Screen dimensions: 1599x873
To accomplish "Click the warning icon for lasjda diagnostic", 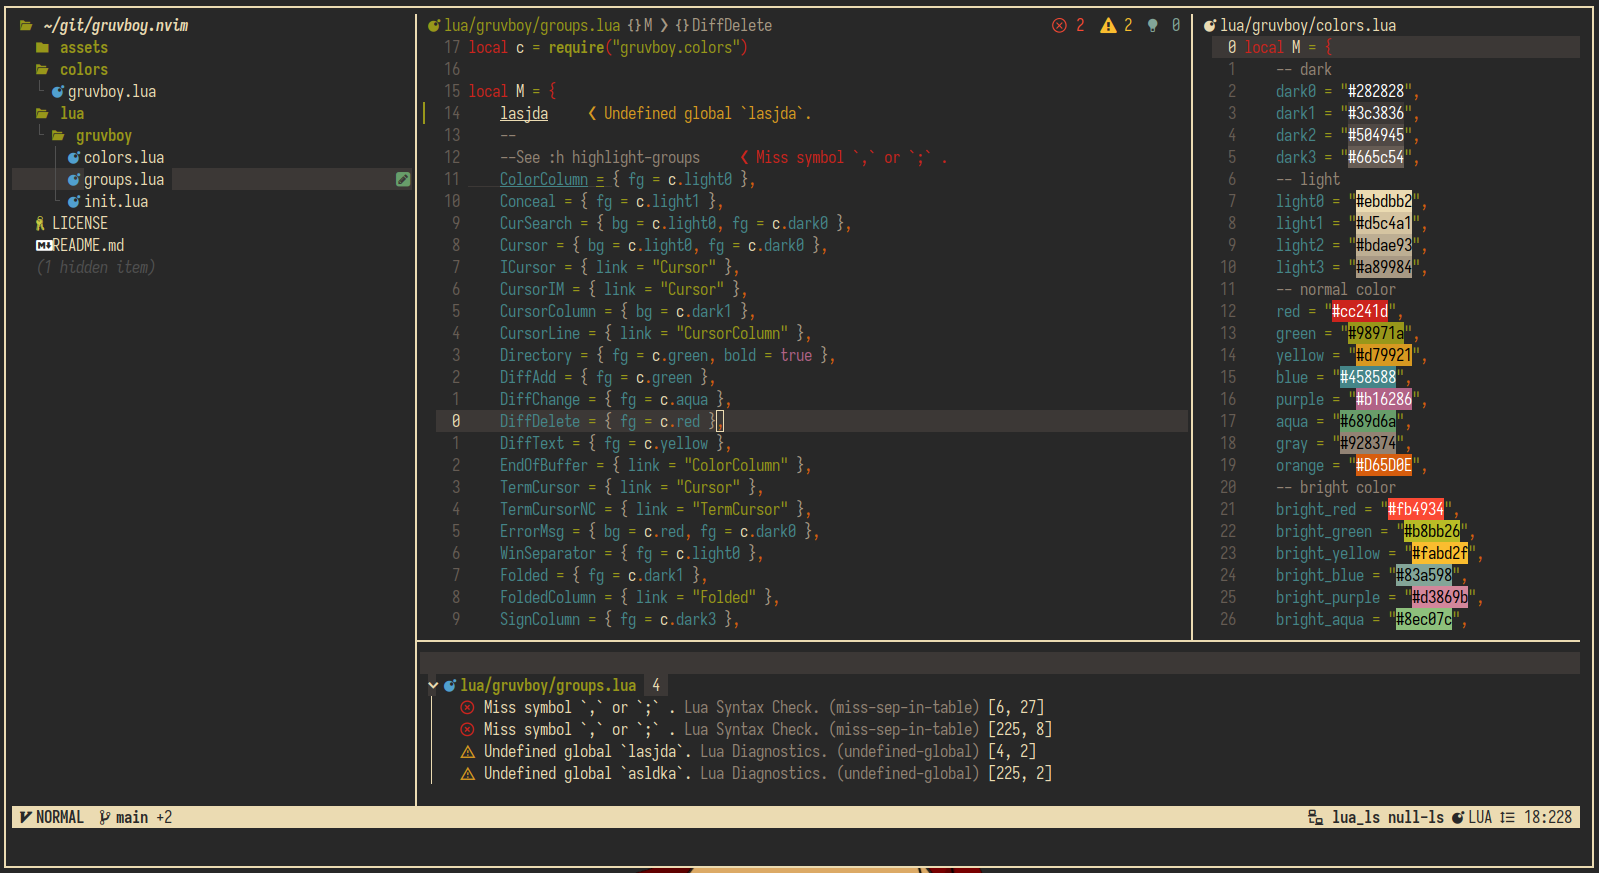I will click(467, 752).
